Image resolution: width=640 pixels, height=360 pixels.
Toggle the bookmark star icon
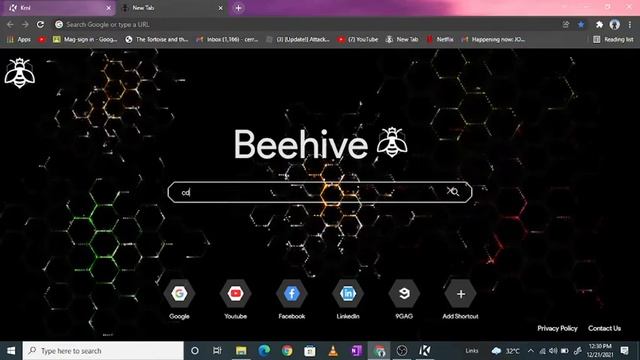click(x=581, y=24)
